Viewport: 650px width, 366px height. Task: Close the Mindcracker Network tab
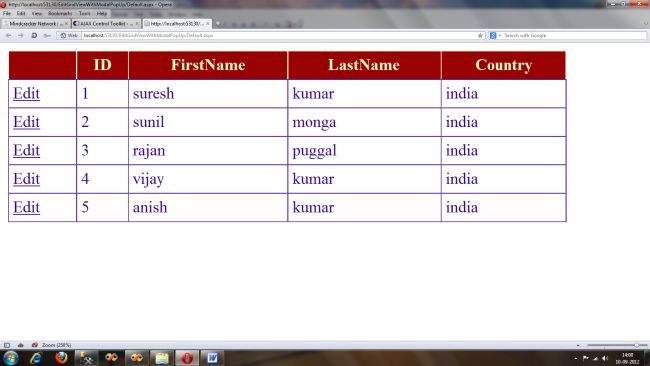[x=66, y=24]
